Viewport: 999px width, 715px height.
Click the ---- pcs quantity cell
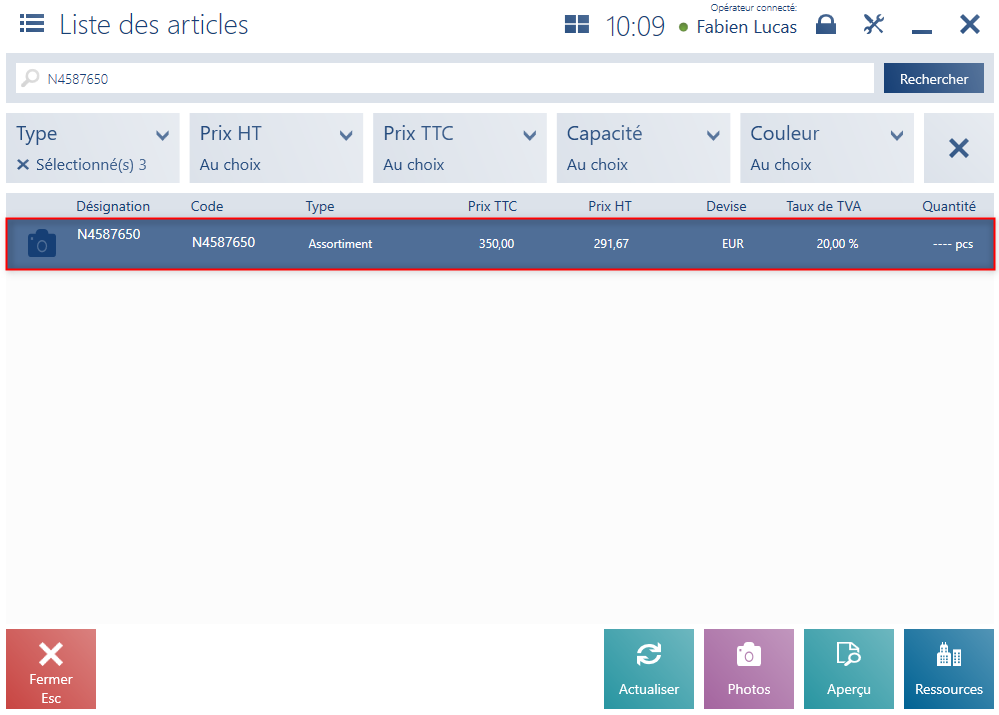(953, 243)
